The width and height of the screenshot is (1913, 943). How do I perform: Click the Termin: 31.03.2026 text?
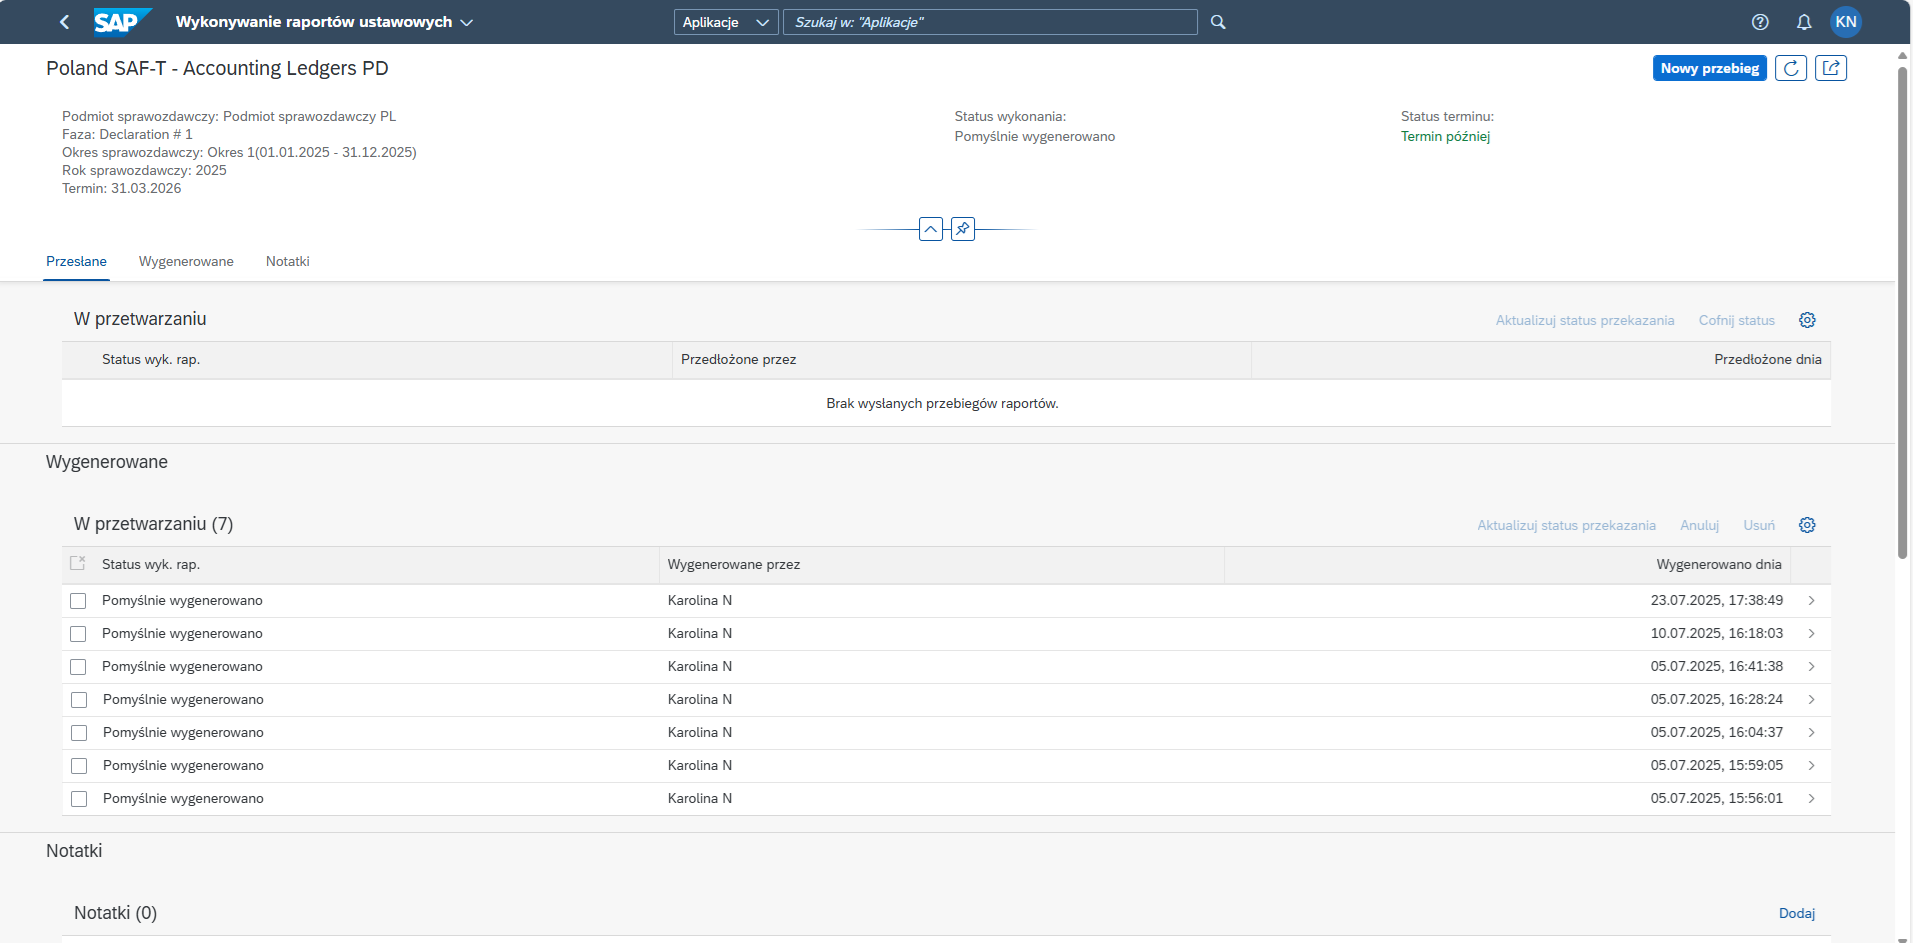[x=122, y=188]
